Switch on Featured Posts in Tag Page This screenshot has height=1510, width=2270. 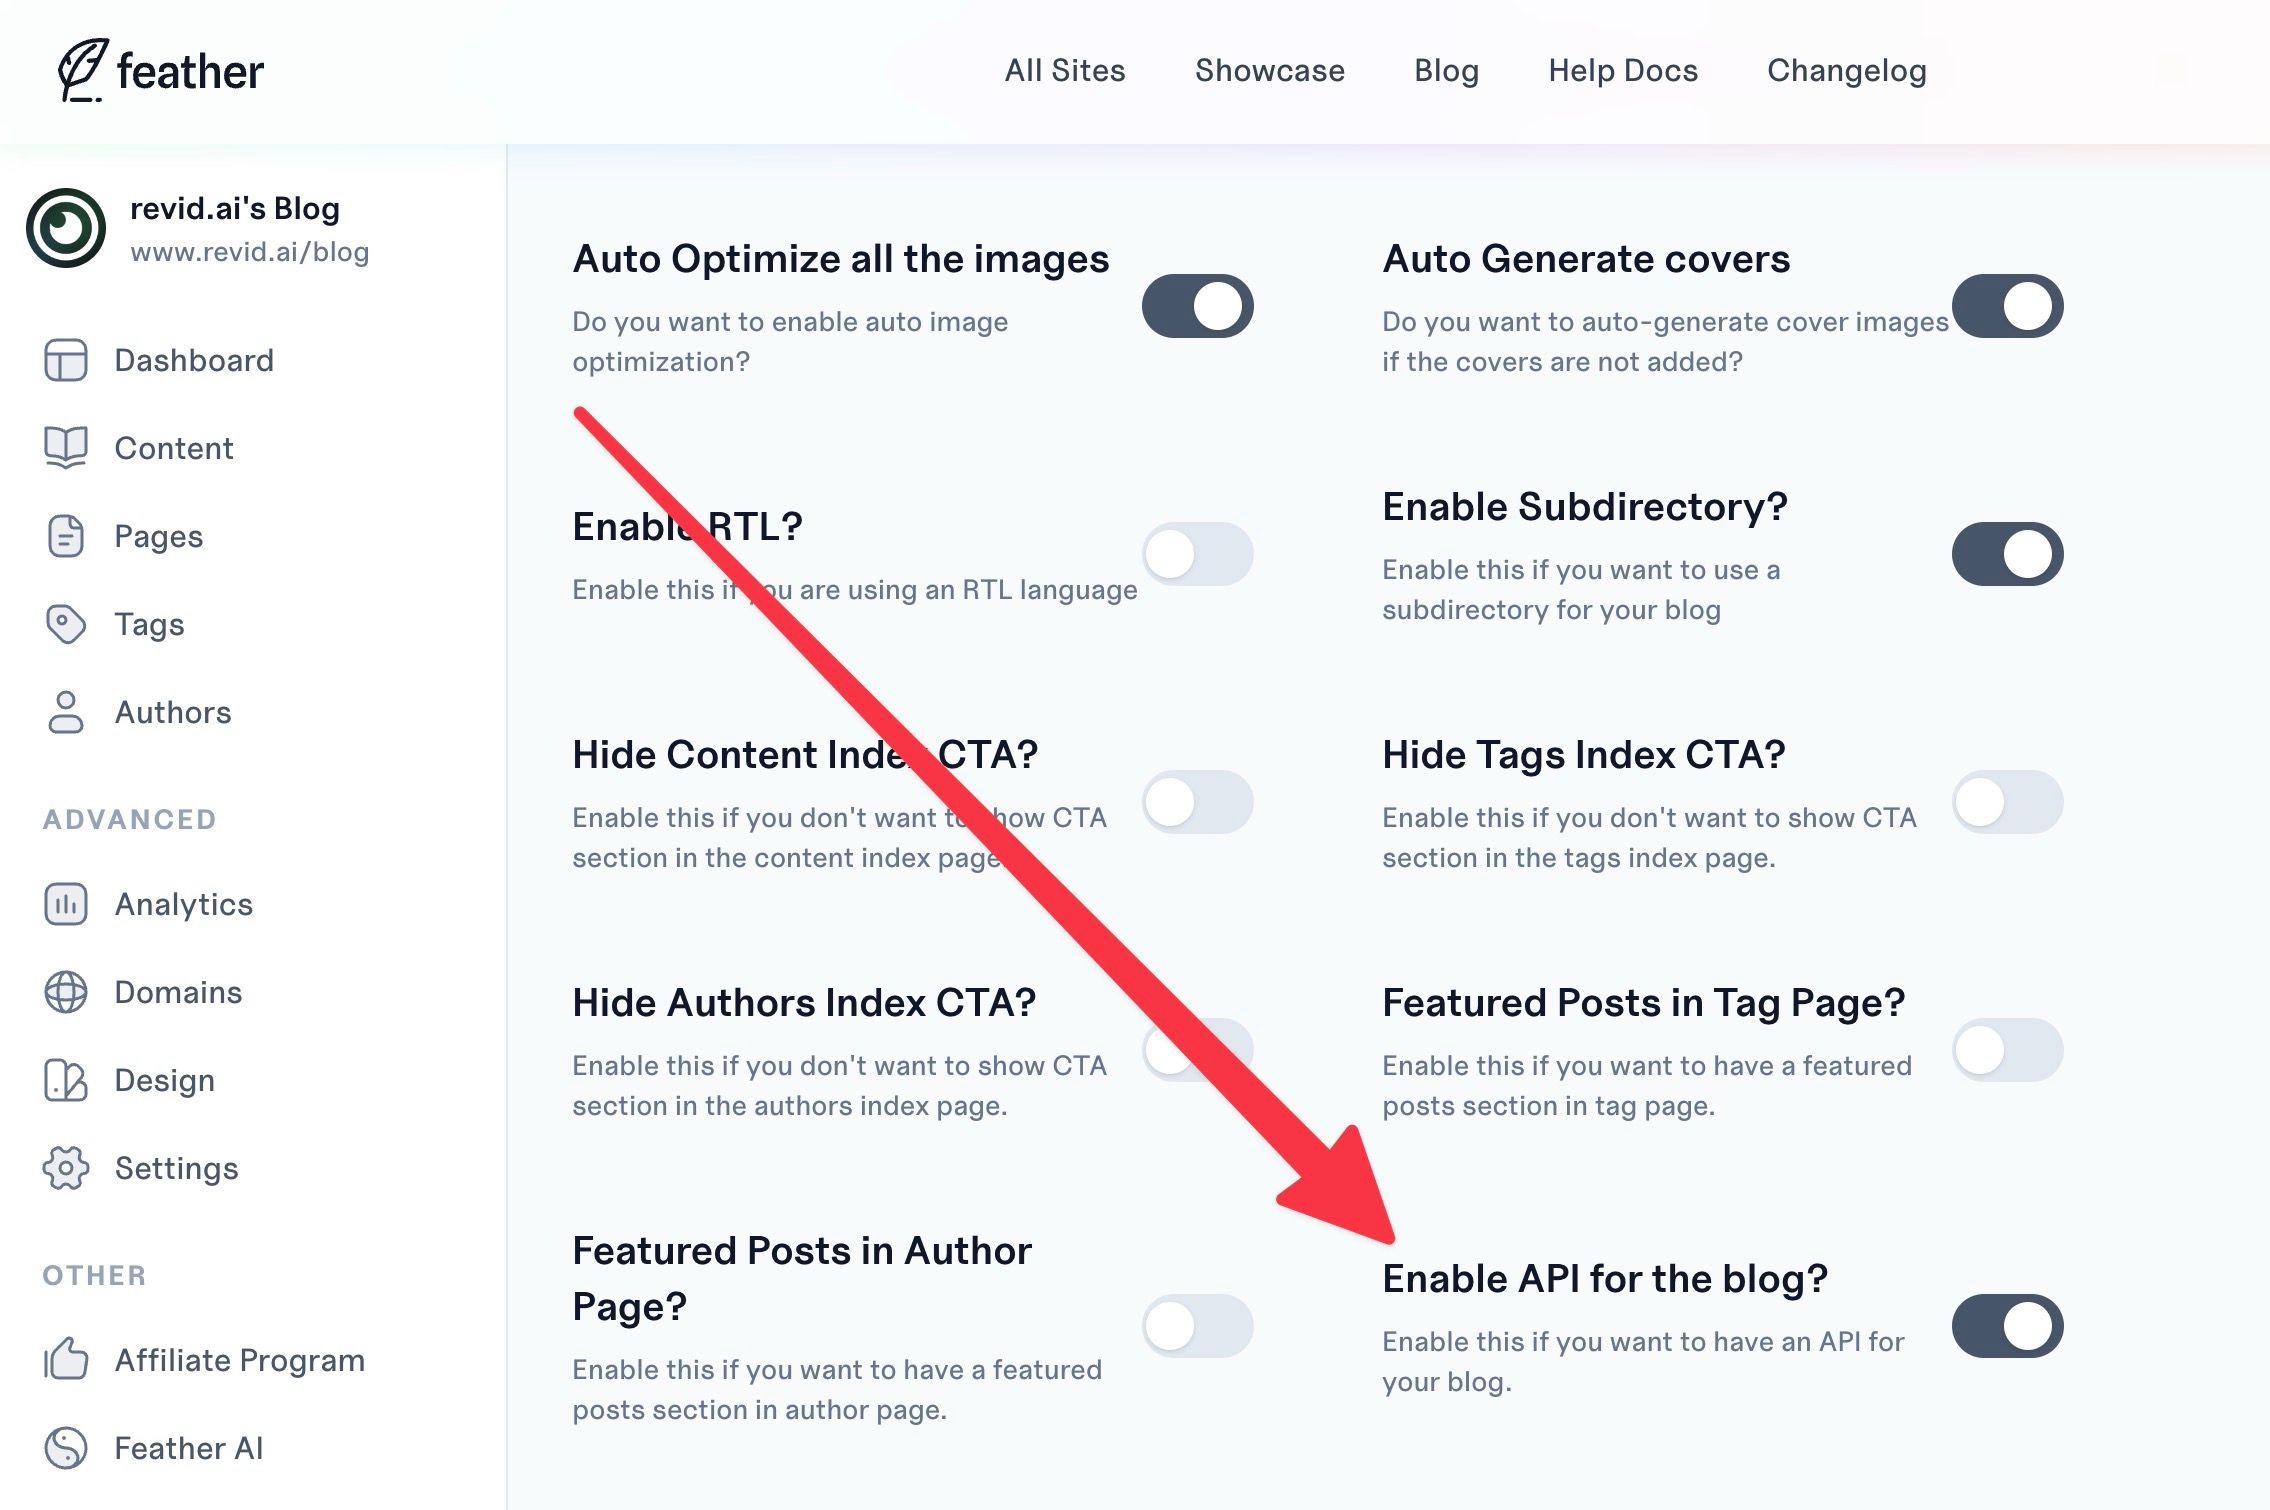pyautogui.click(x=2007, y=1050)
